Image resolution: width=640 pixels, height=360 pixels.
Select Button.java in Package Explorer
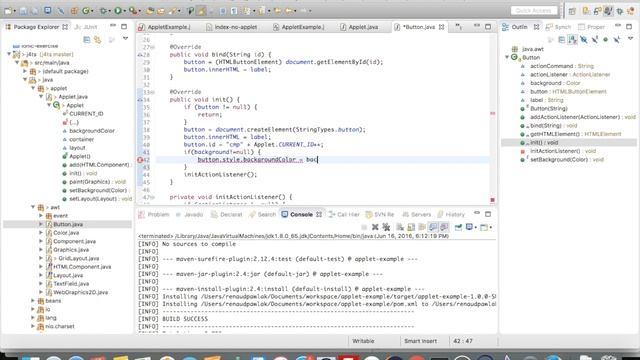point(68,224)
